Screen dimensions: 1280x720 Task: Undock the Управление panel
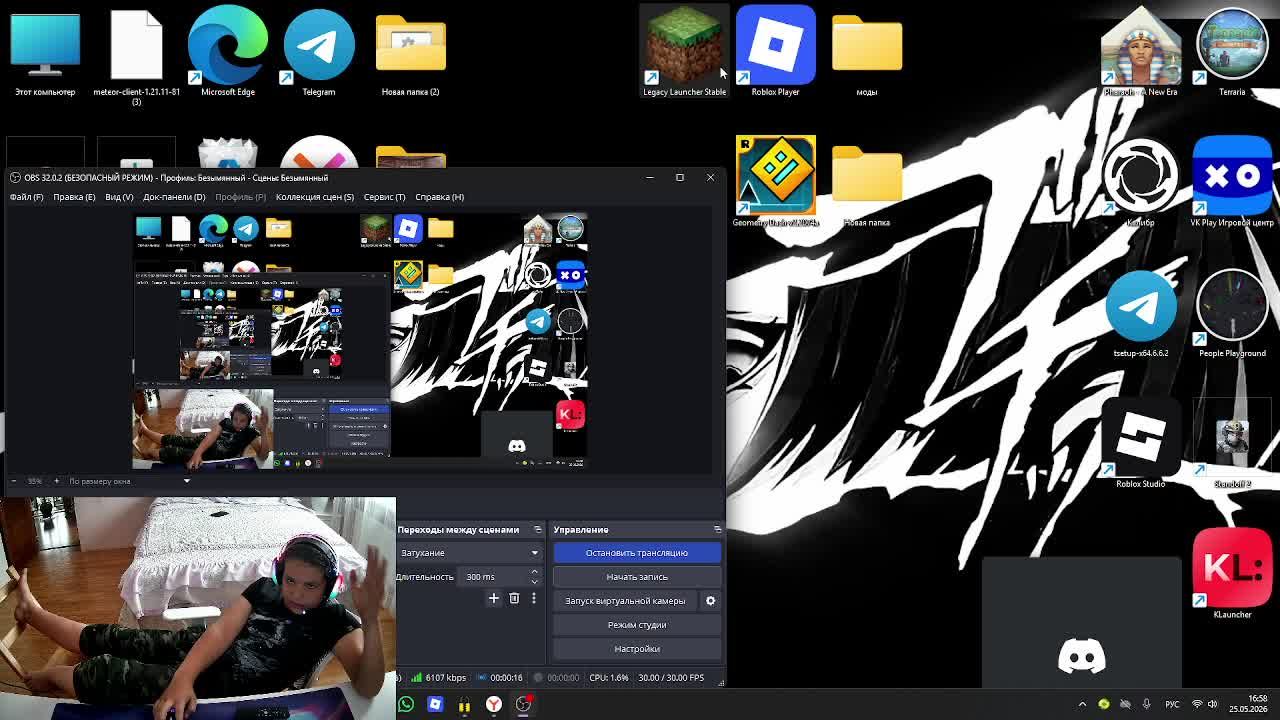coord(717,529)
